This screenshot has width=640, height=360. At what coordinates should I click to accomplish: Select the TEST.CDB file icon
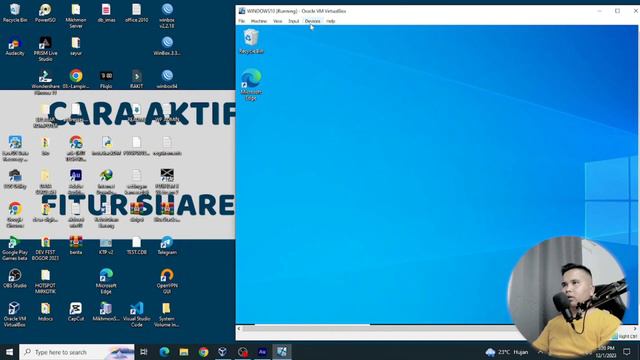click(136, 245)
